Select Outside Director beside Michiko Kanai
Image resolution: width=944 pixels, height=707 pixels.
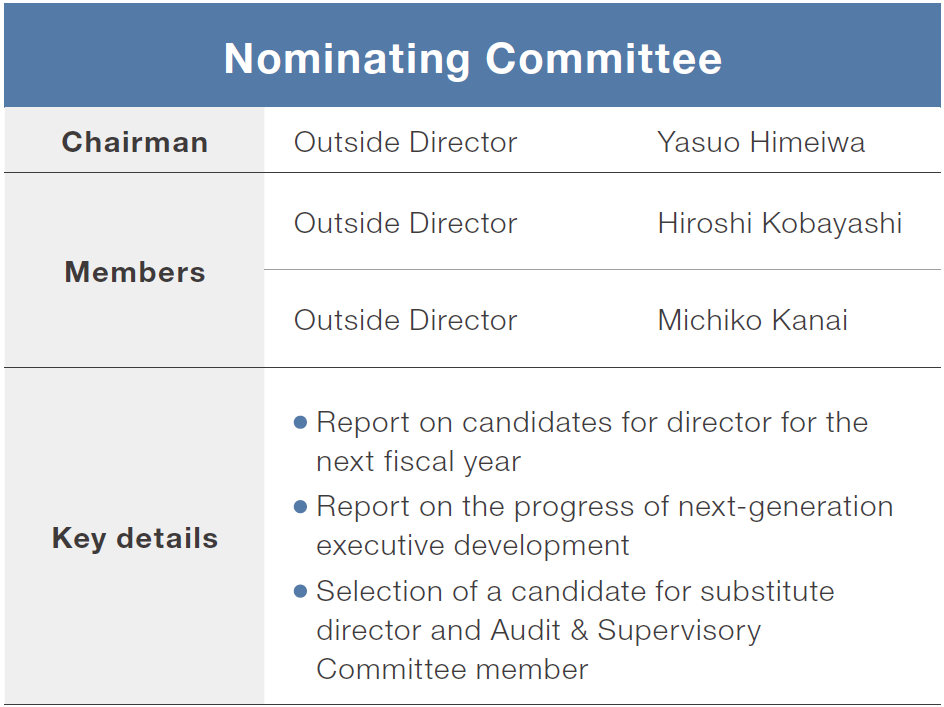(x=405, y=320)
